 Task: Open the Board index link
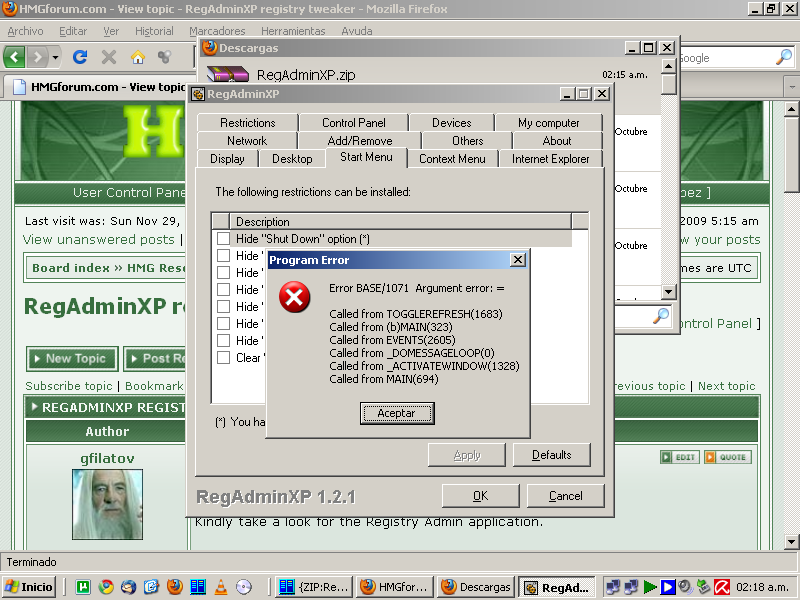coord(71,268)
